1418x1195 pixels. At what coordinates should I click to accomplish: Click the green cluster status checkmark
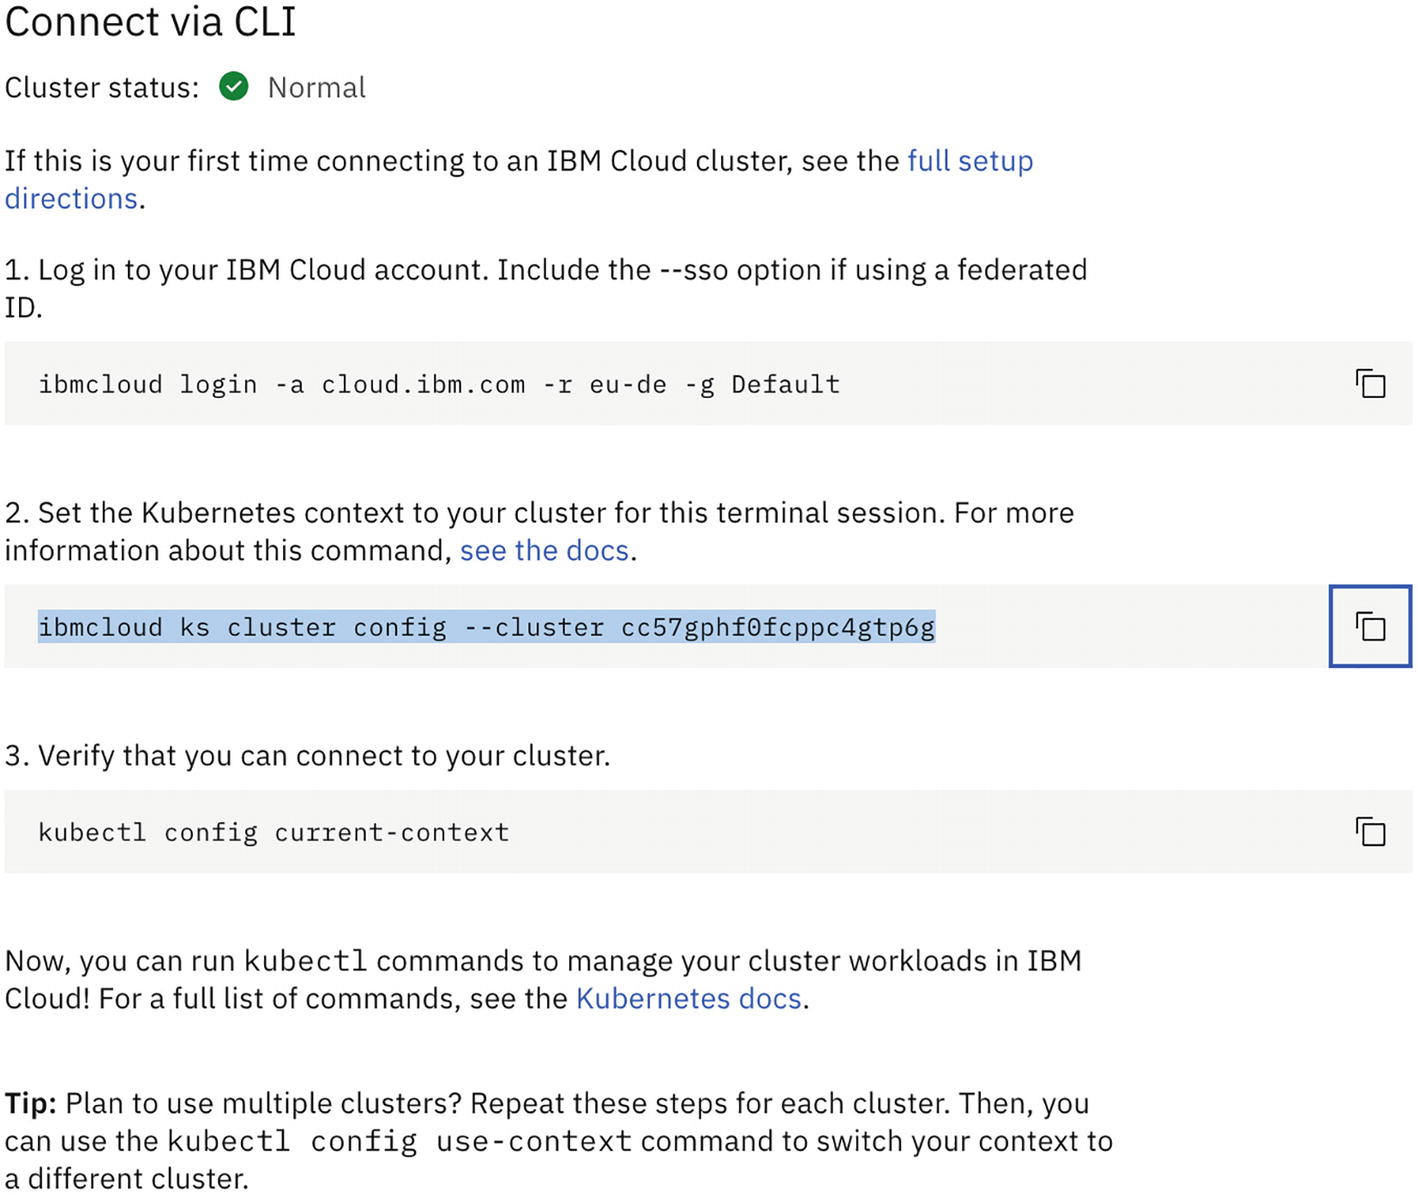pyautogui.click(x=234, y=88)
